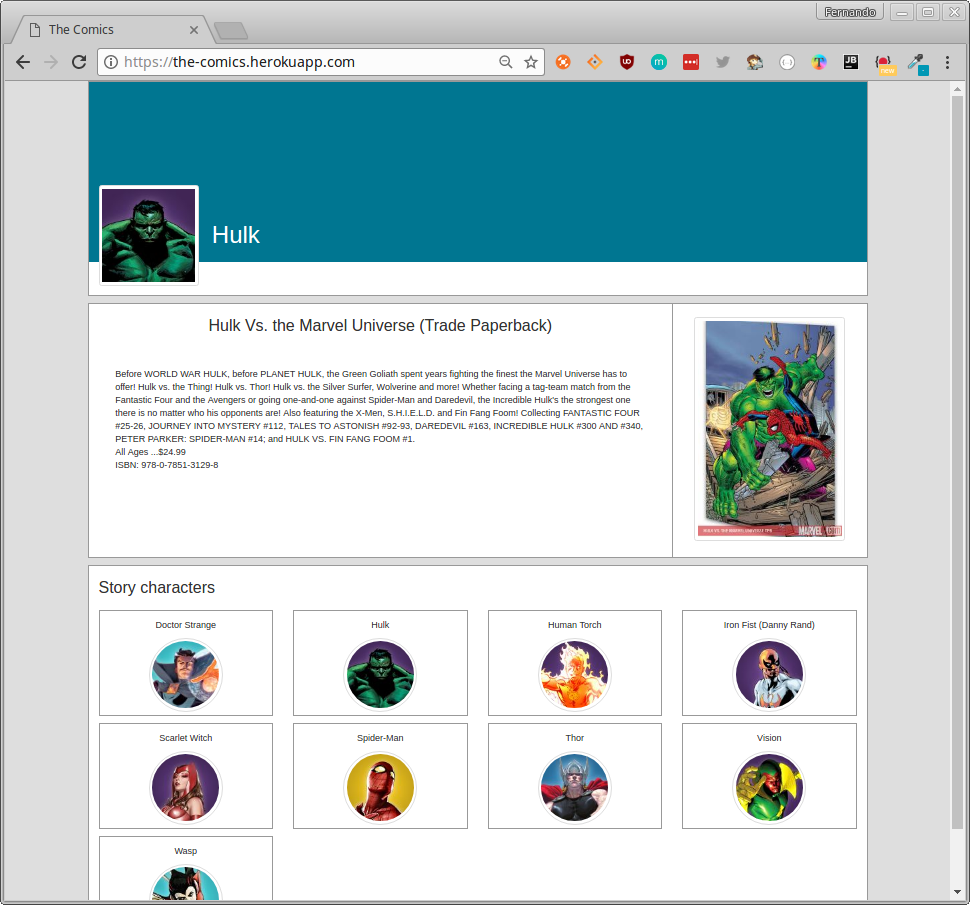Reload the page with refresh icon
Screen dimensions: 970x905
tap(79, 62)
